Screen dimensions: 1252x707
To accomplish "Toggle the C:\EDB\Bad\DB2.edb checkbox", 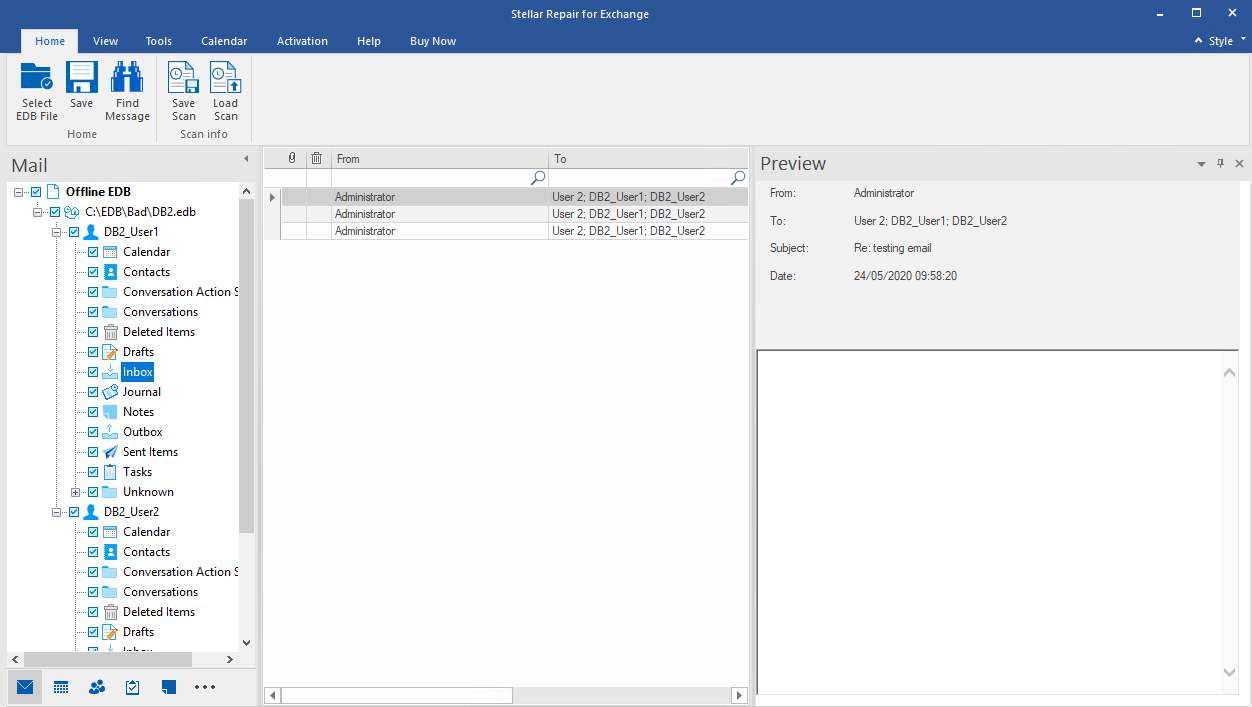I will pyautogui.click(x=55, y=212).
